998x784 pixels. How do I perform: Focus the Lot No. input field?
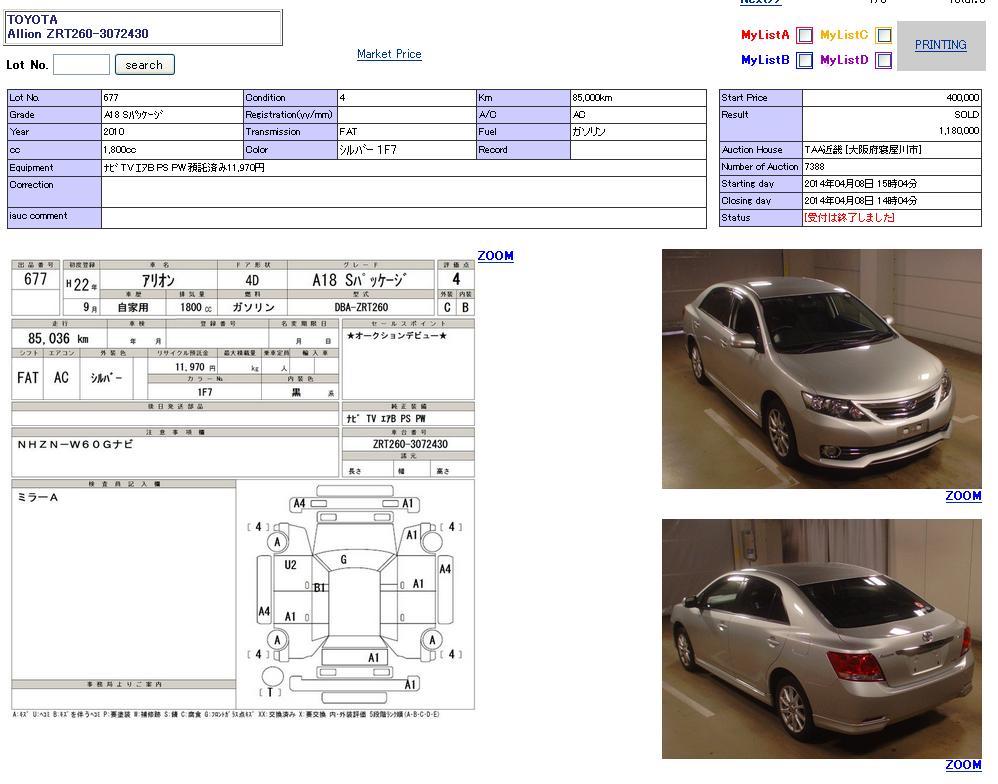point(81,65)
